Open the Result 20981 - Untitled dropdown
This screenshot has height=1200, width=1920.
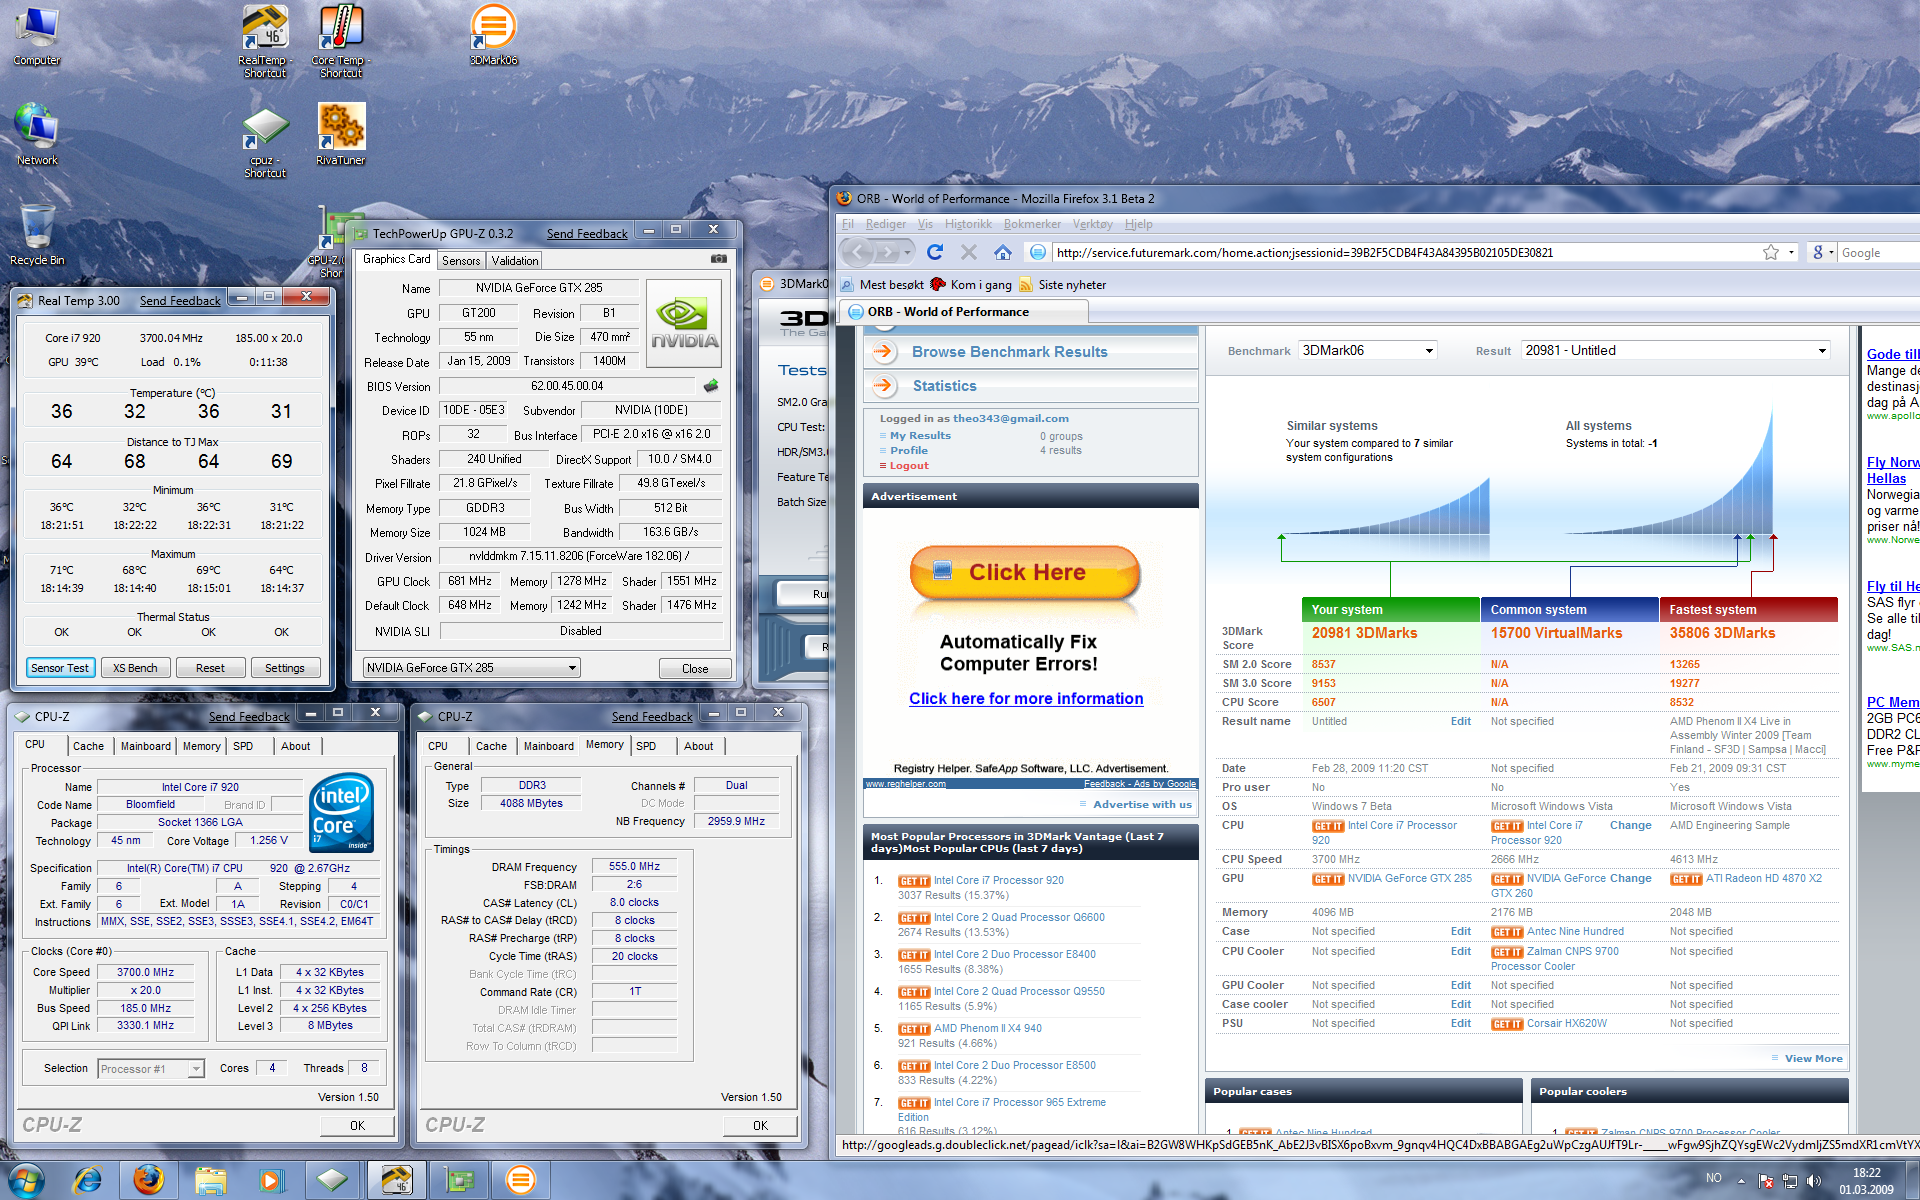click(1676, 350)
